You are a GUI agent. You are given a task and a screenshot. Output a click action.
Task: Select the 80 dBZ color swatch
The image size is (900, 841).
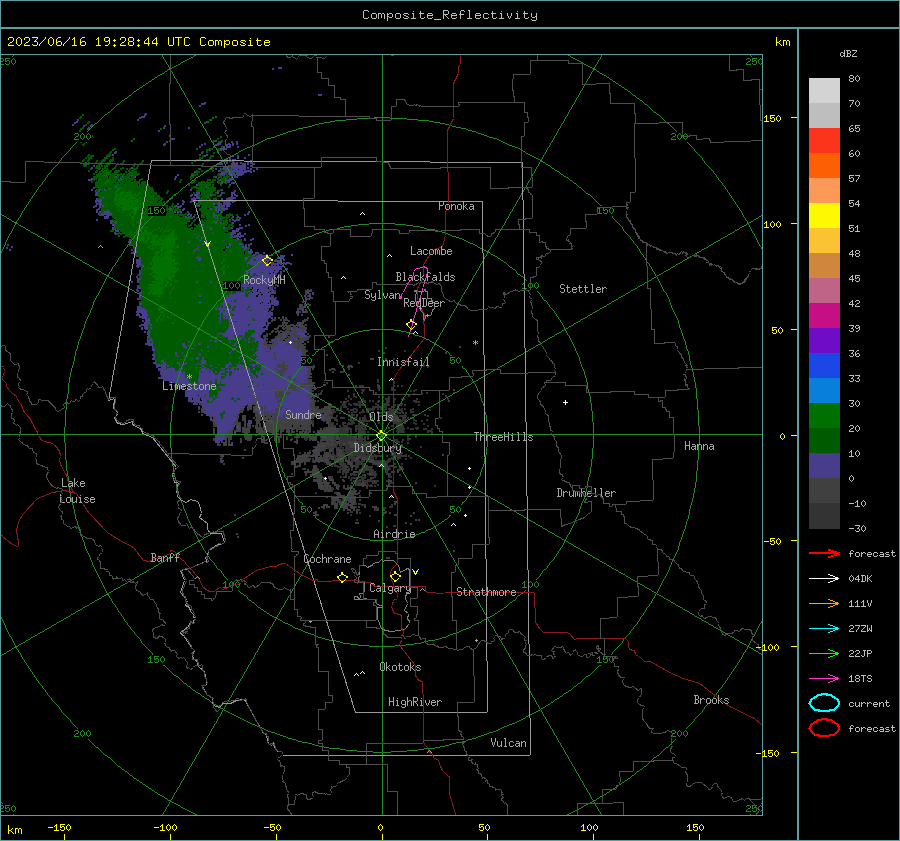(x=824, y=90)
